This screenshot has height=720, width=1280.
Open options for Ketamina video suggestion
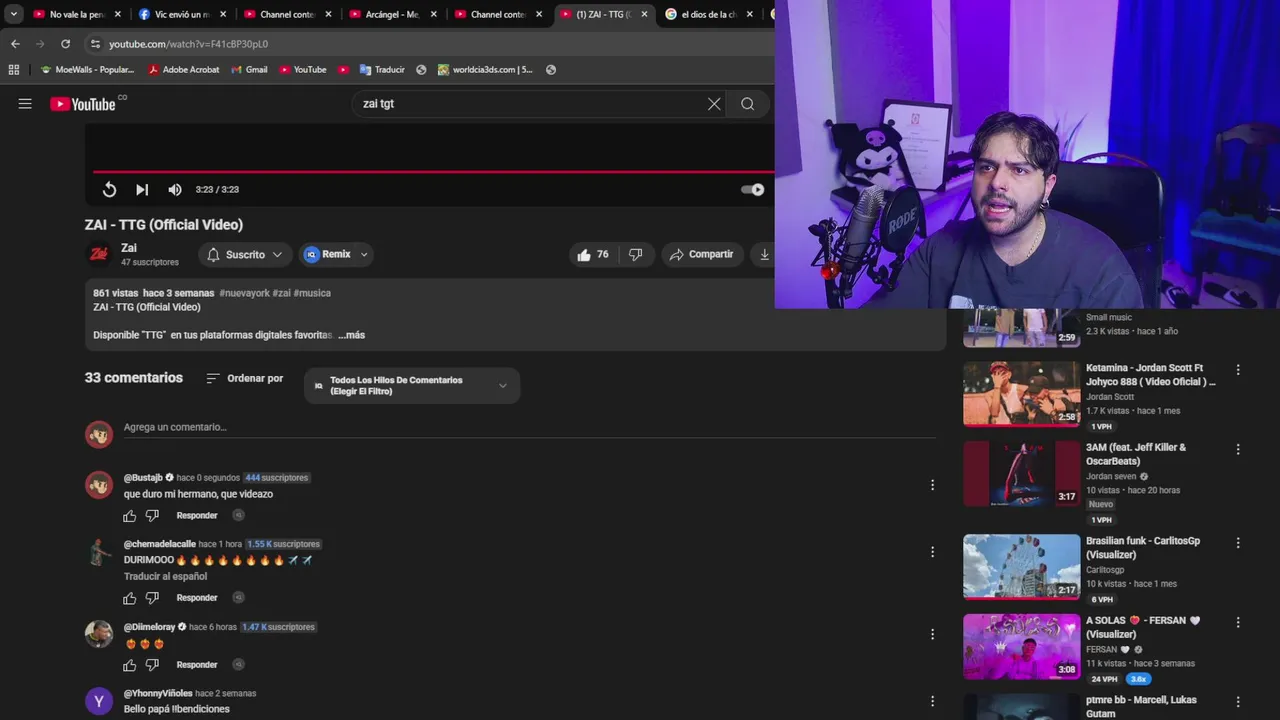coord(1238,370)
